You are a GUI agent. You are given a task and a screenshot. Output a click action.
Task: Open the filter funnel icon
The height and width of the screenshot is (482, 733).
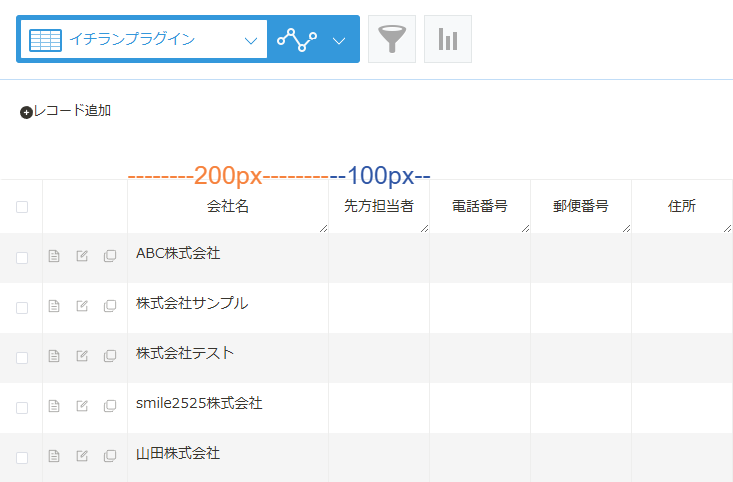pyautogui.click(x=392, y=39)
